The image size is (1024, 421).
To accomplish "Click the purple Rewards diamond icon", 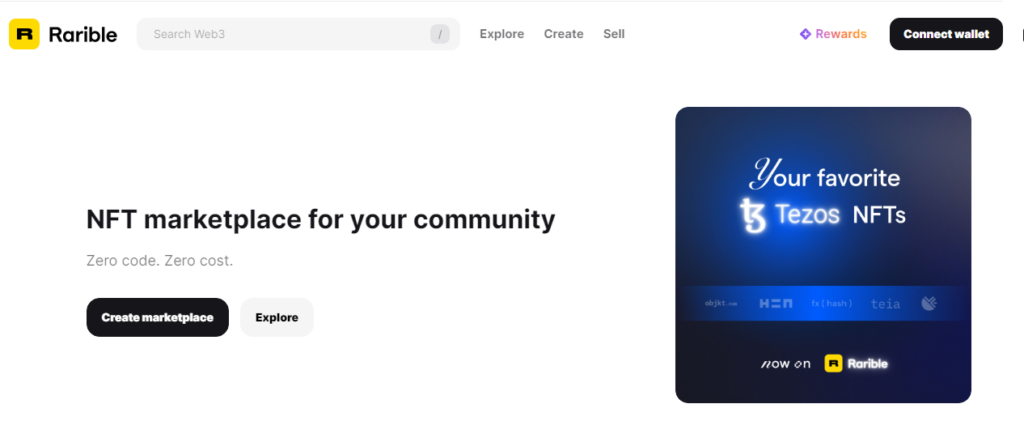I will [805, 34].
